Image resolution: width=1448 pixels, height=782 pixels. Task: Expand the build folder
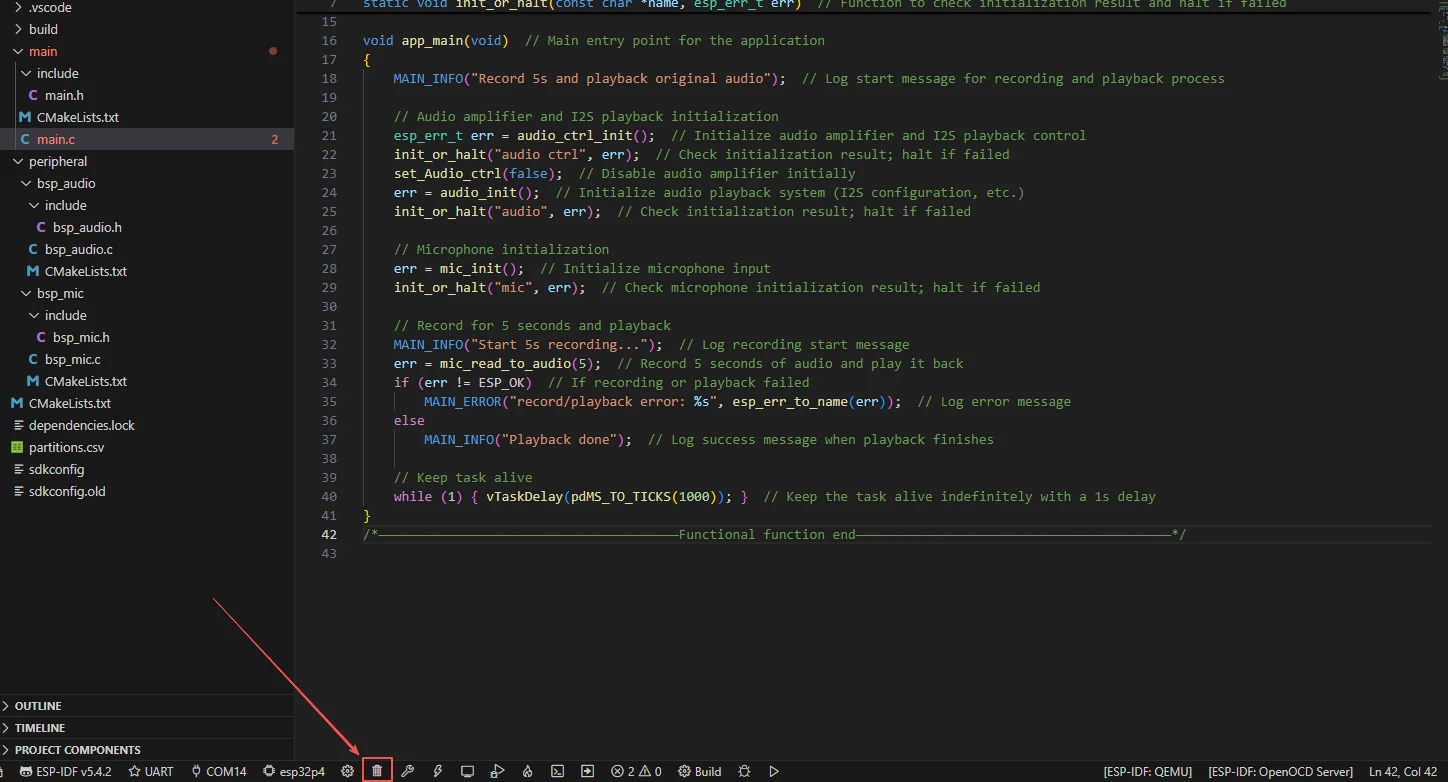pos(43,29)
